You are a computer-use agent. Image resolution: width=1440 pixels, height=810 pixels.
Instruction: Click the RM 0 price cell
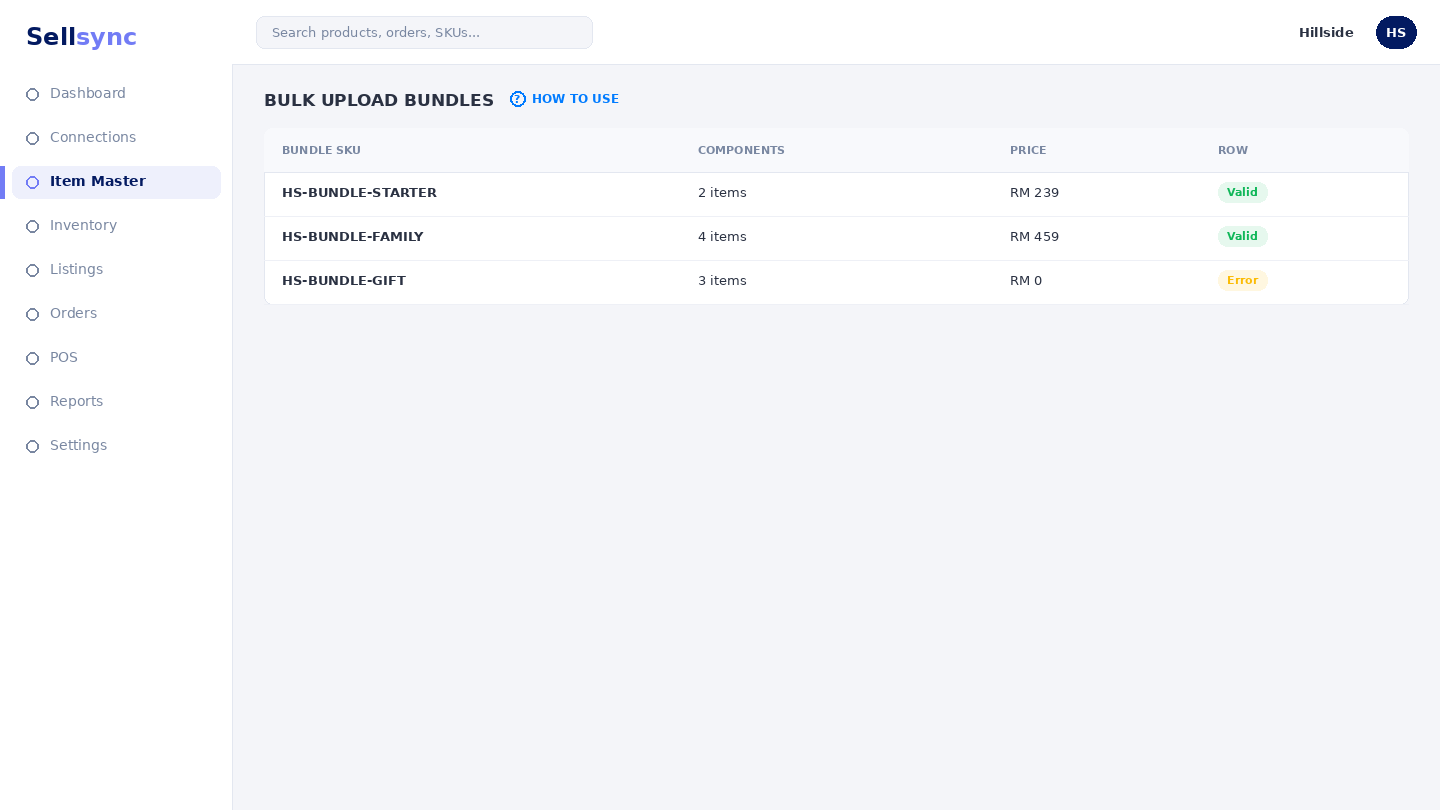pyautogui.click(x=1026, y=281)
